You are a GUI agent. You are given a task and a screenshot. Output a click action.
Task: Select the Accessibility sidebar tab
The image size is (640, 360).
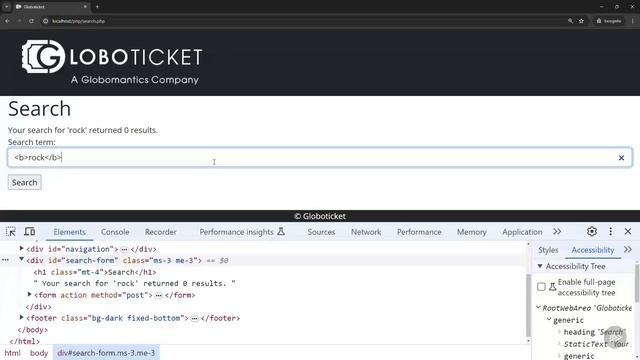(593, 250)
